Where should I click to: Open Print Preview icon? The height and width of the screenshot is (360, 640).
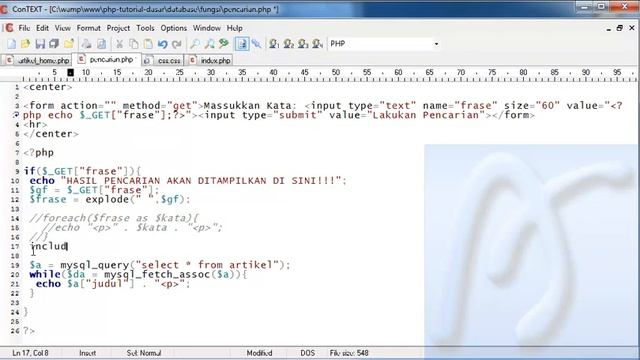(101, 44)
